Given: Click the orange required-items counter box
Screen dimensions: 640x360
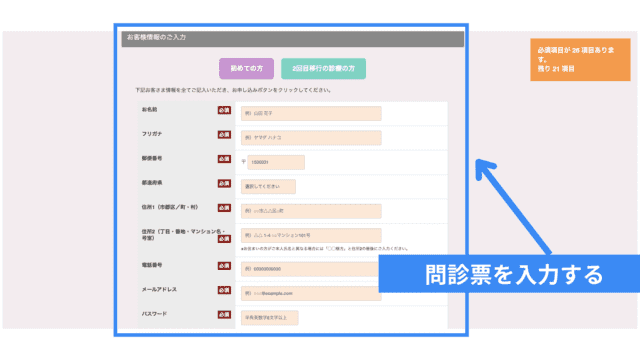Looking at the screenshot, I should pyautogui.click(x=580, y=60).
